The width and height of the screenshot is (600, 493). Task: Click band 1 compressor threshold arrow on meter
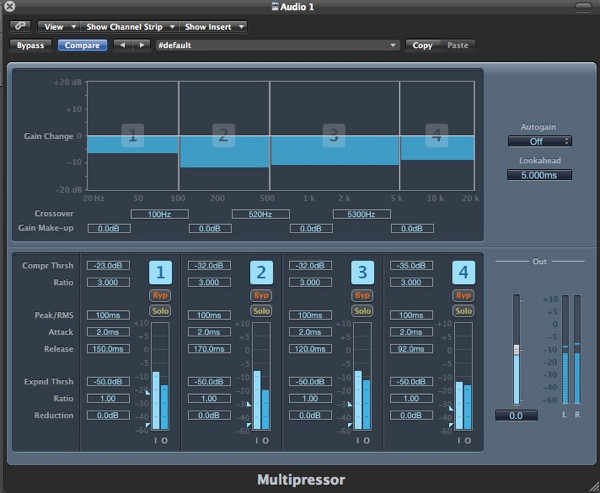(x=148, y=393)
